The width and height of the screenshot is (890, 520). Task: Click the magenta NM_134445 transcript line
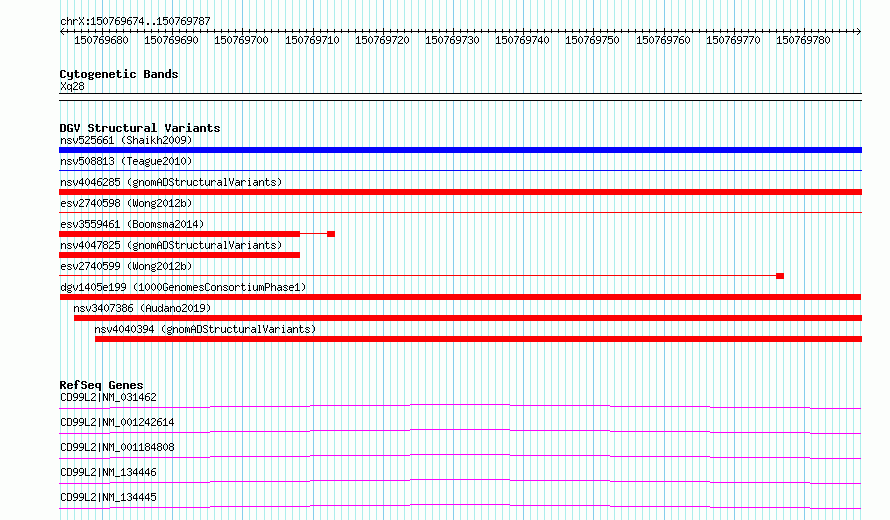(460, 506)
